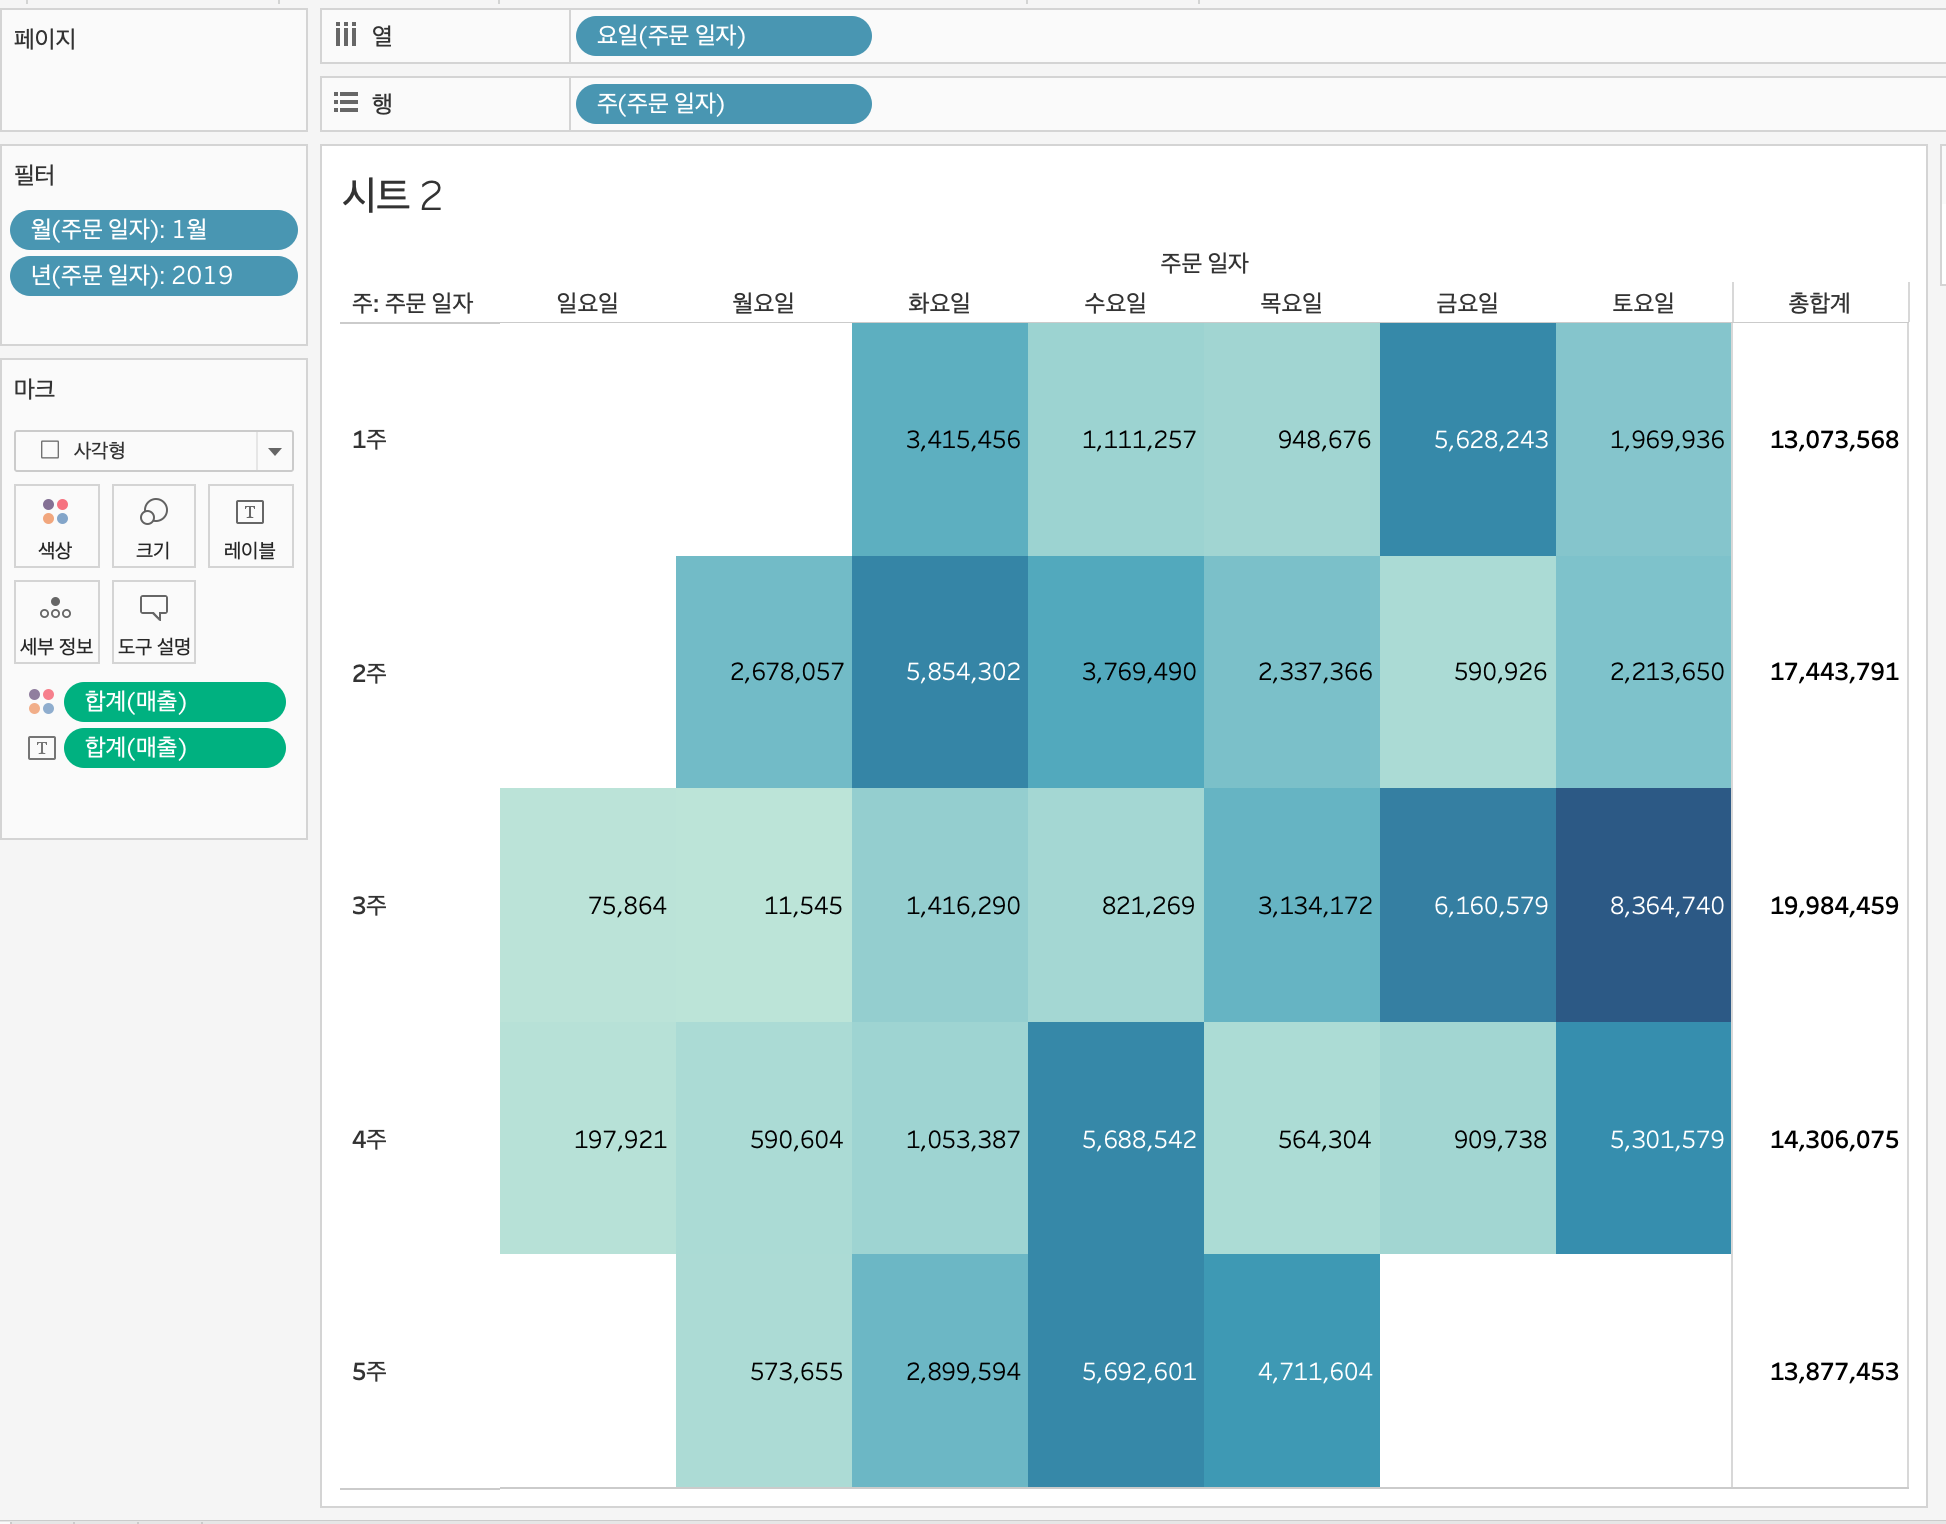The image size is (1946, 1524).
Task: Click the 총합계 column header
Action: pos(1818,302)
